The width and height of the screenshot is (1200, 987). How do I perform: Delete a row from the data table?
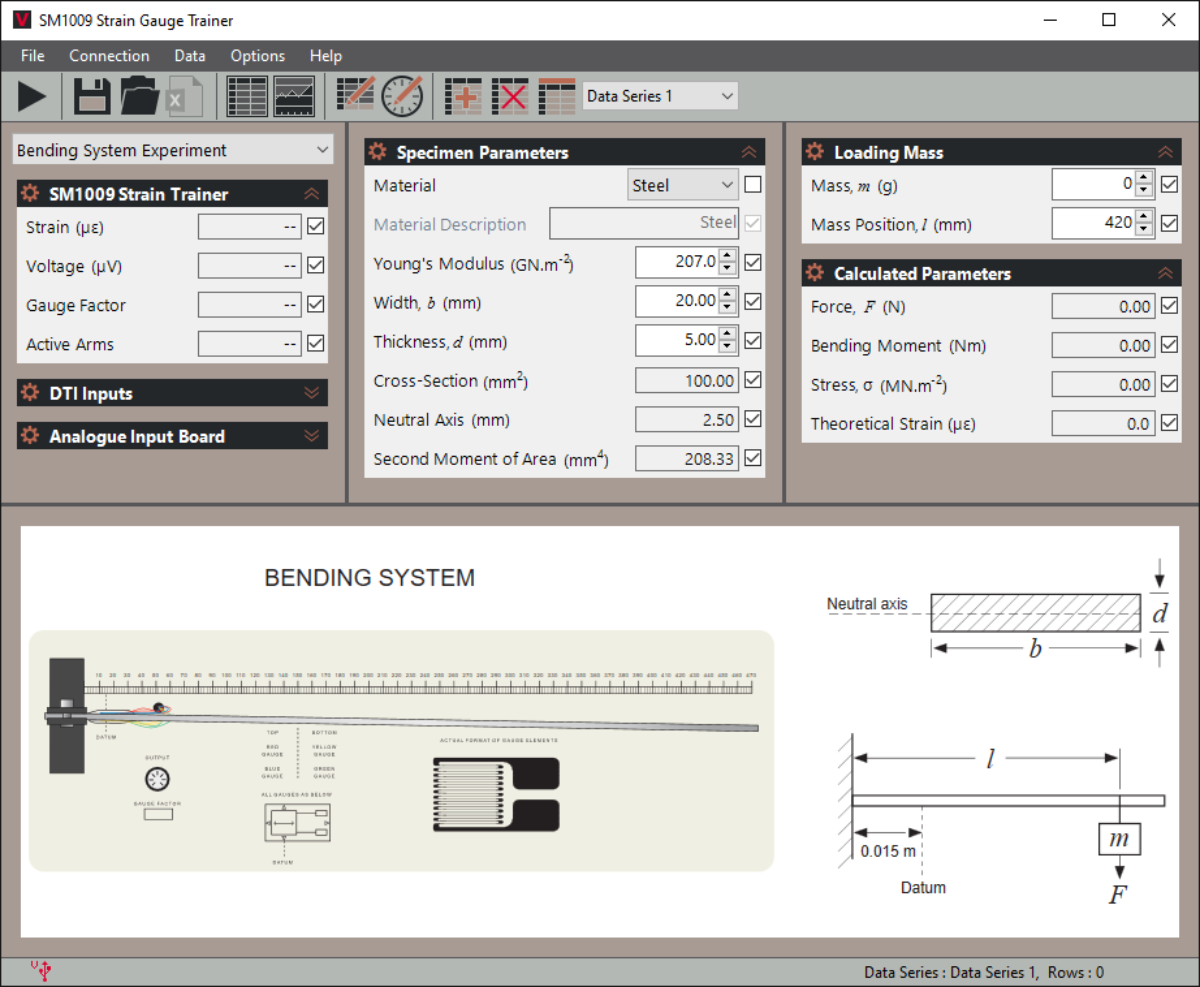pos(510,95)
